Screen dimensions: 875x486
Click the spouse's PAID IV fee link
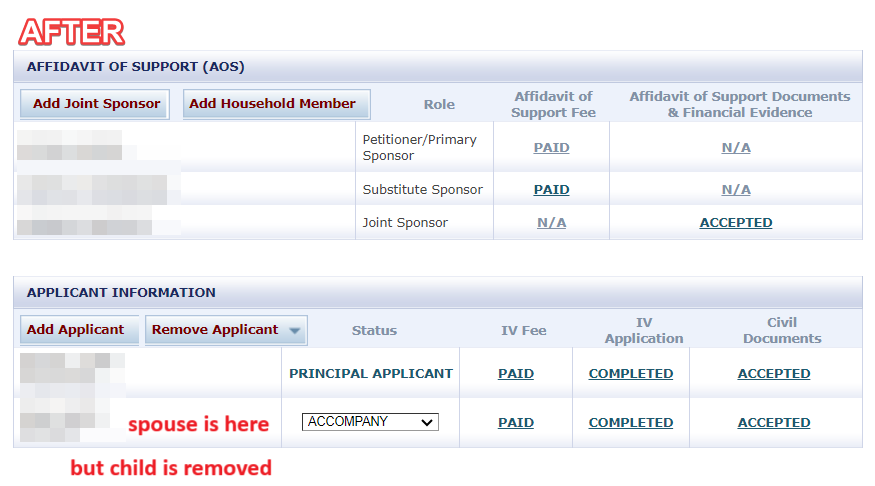pos(516,423)
